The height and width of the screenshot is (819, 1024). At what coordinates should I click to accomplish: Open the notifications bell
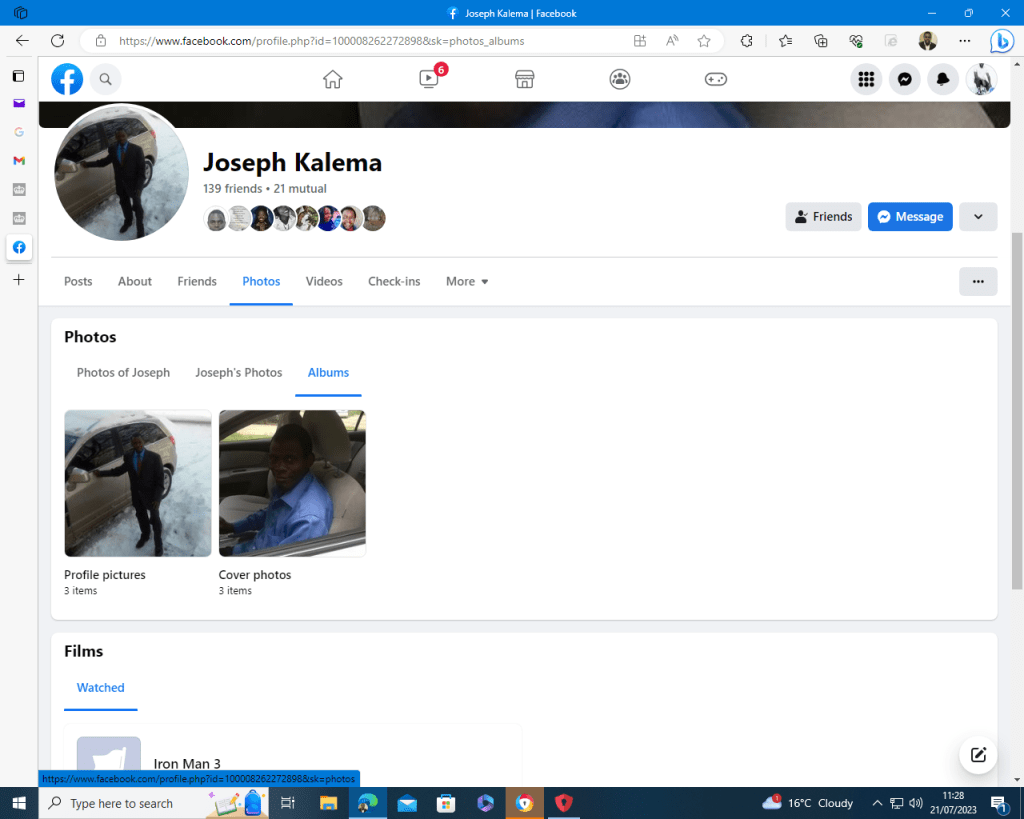(x=943, y=80)
